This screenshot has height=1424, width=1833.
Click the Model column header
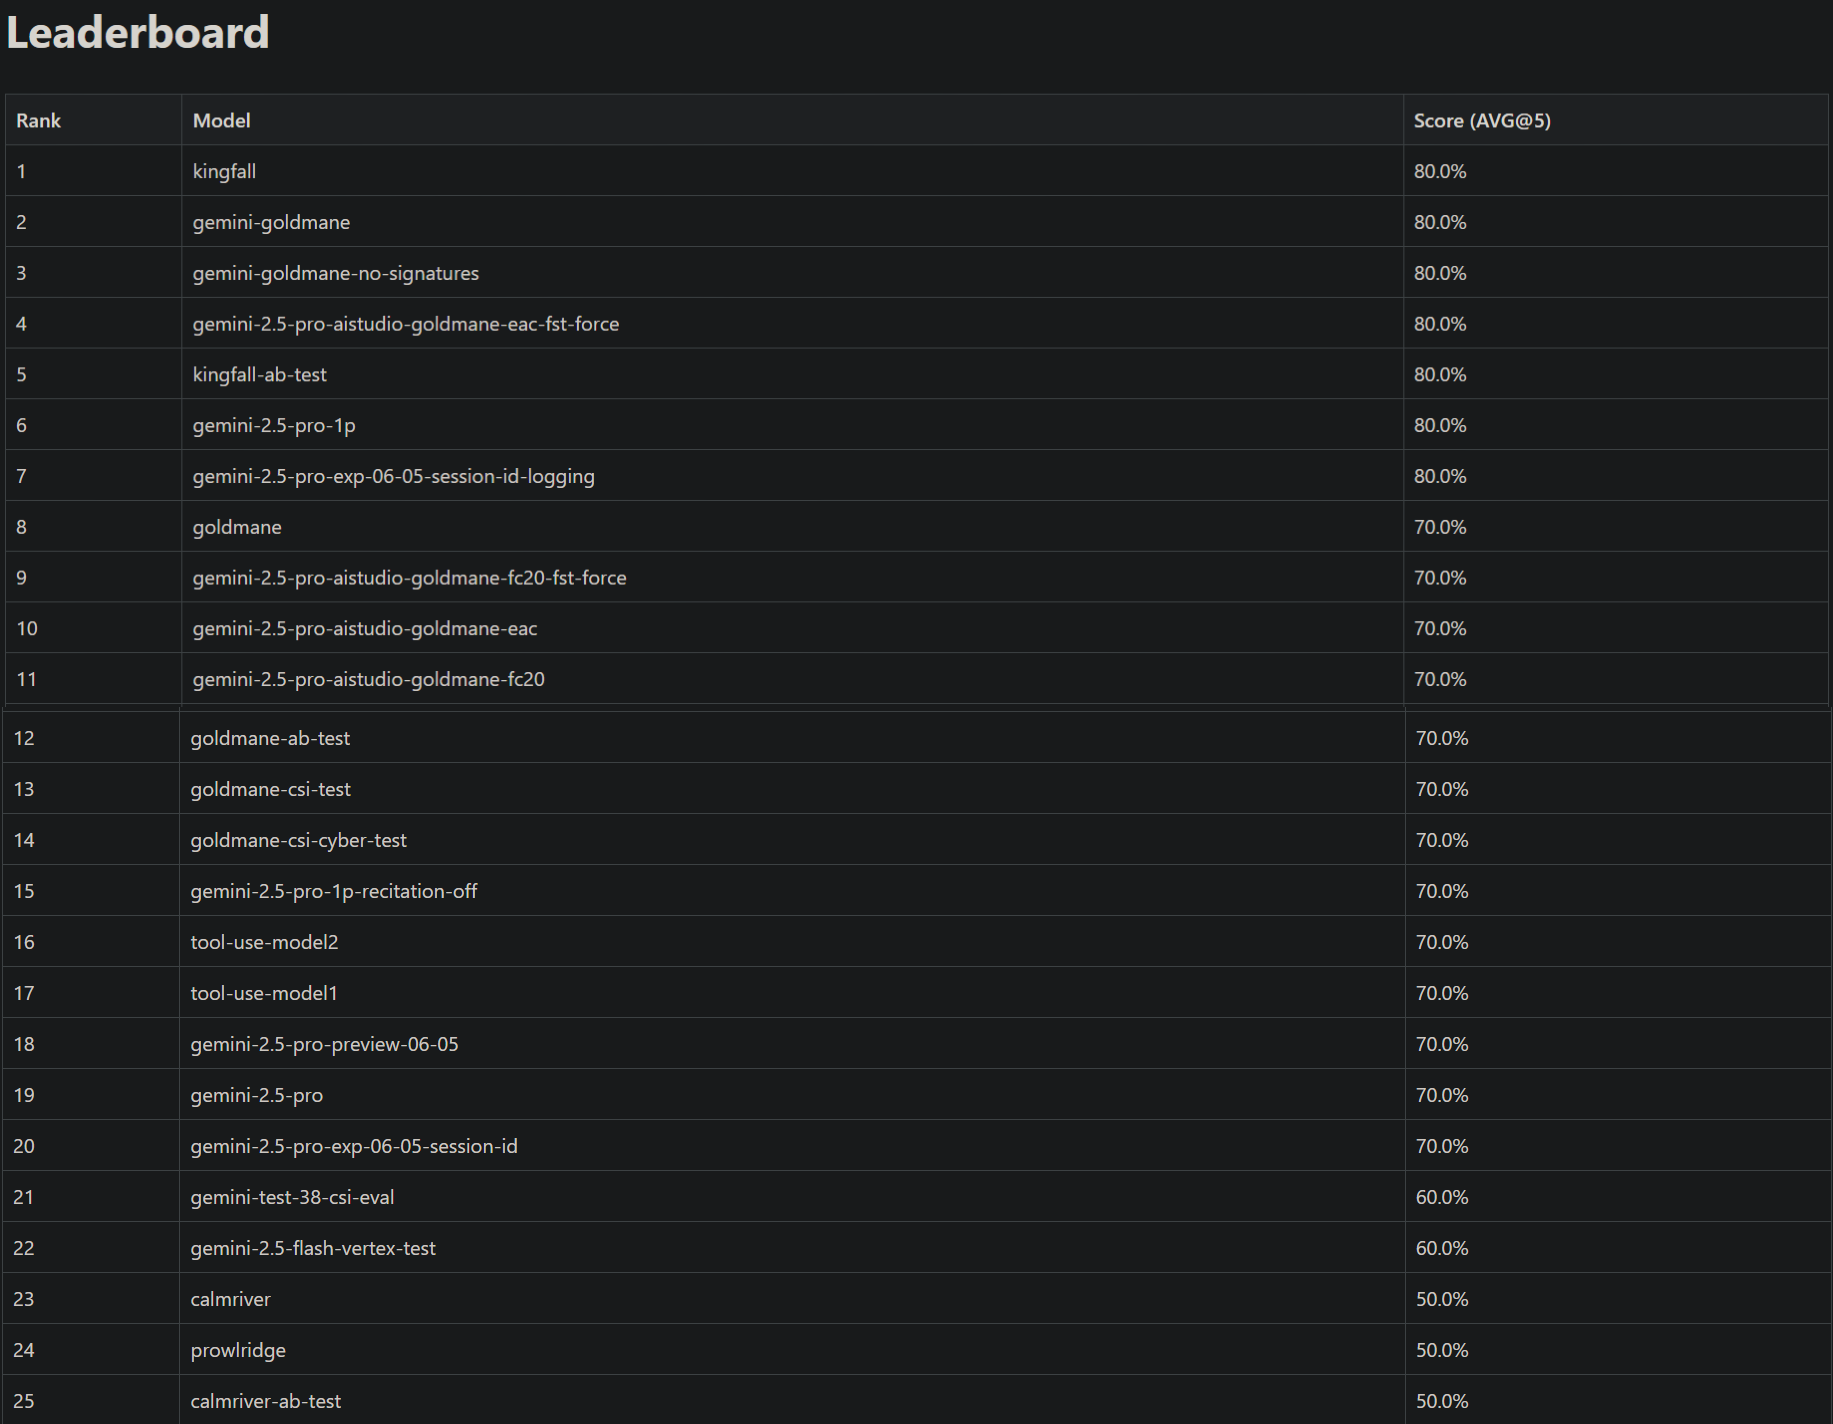[221, 121]
